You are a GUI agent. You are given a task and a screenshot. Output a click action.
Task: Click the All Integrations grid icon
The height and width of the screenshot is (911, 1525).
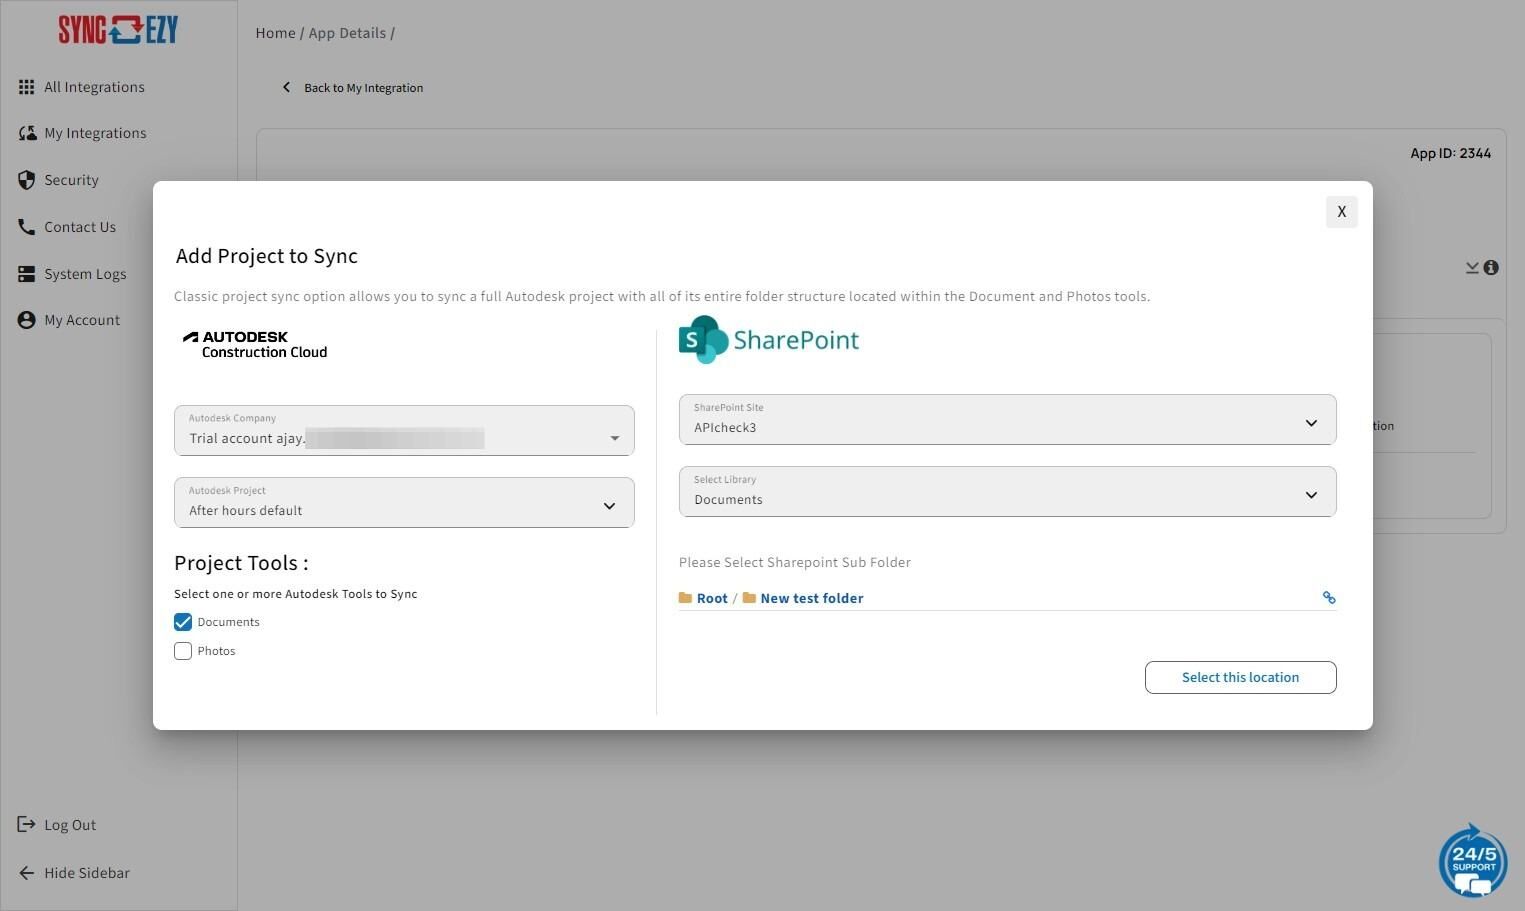click(x=27, y=87)
